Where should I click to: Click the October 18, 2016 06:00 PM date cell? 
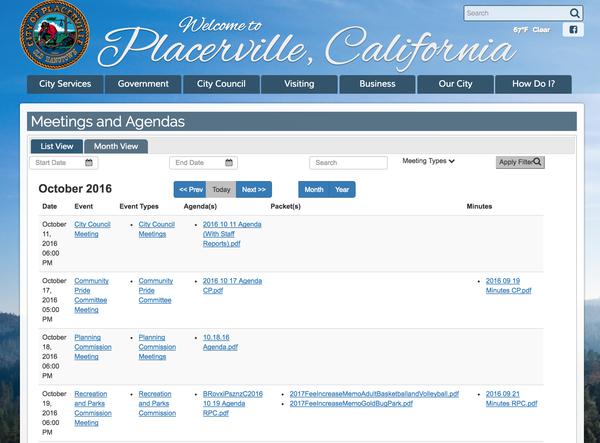54,357
